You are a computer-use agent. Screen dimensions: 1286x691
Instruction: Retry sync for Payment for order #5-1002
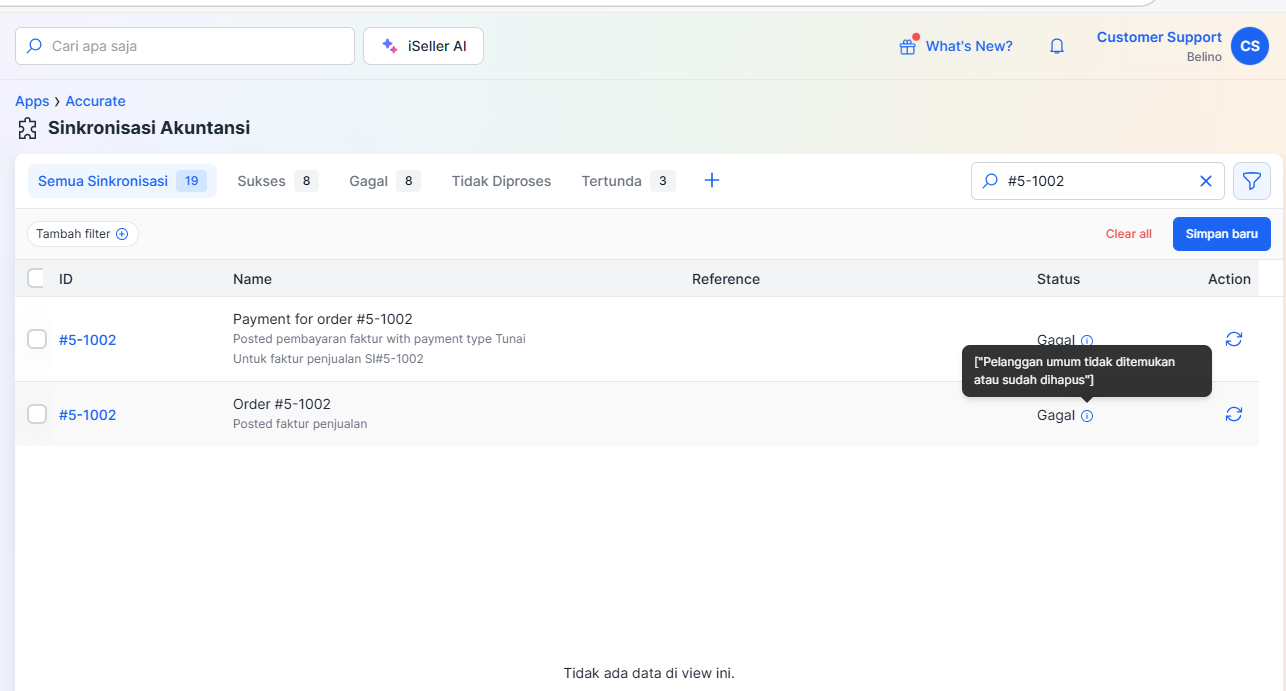[x=1234, y=339]
